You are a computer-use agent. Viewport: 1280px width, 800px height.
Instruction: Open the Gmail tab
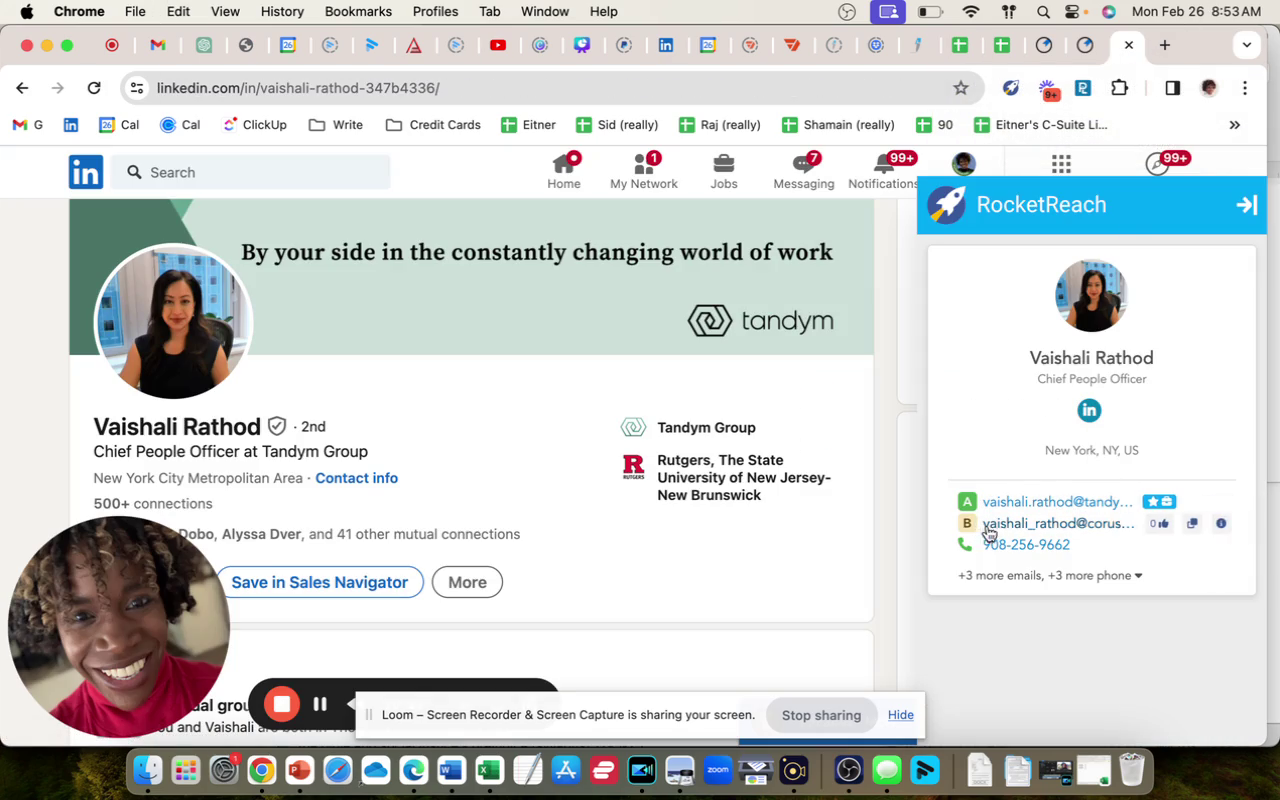(157, 45)
